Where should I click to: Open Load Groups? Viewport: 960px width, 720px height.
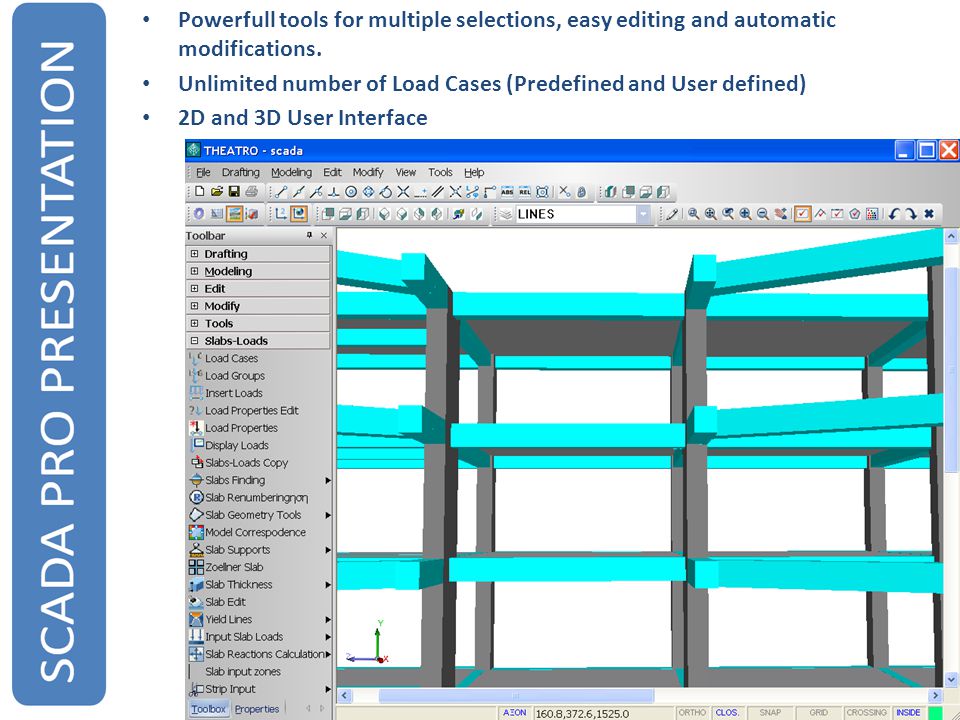234,376
